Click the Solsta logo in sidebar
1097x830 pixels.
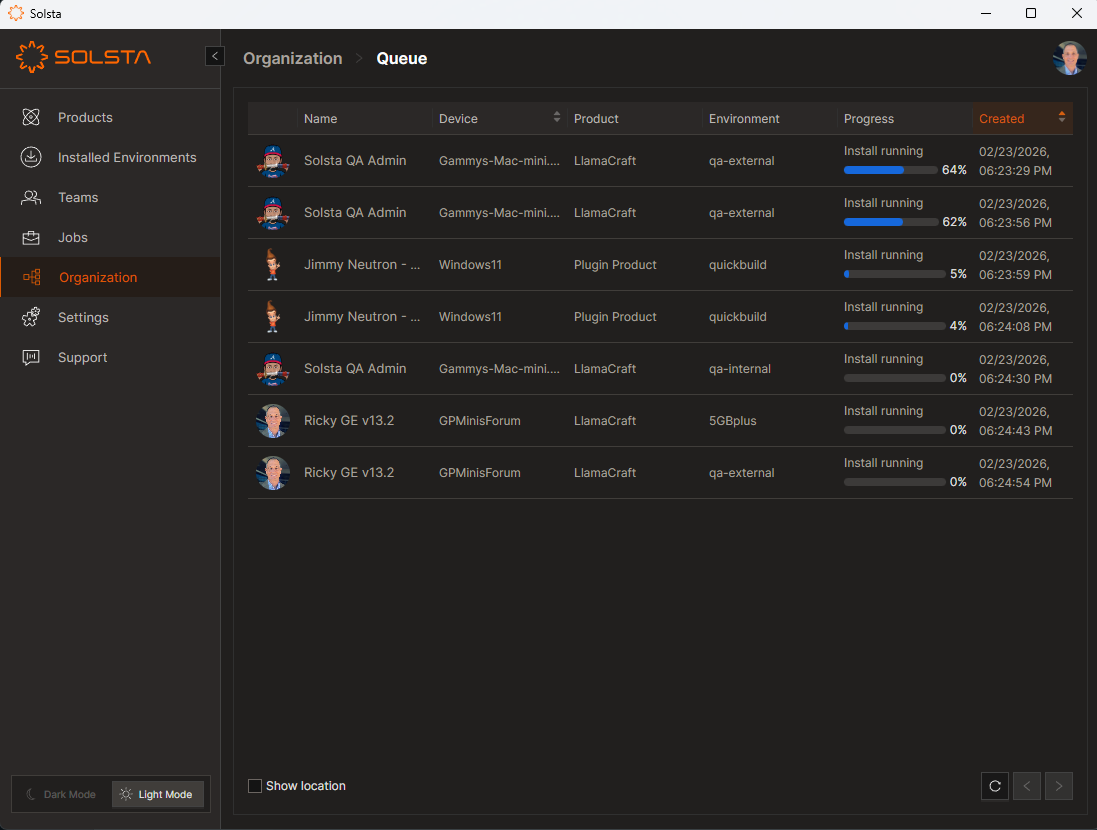click(x=83, y=57)
